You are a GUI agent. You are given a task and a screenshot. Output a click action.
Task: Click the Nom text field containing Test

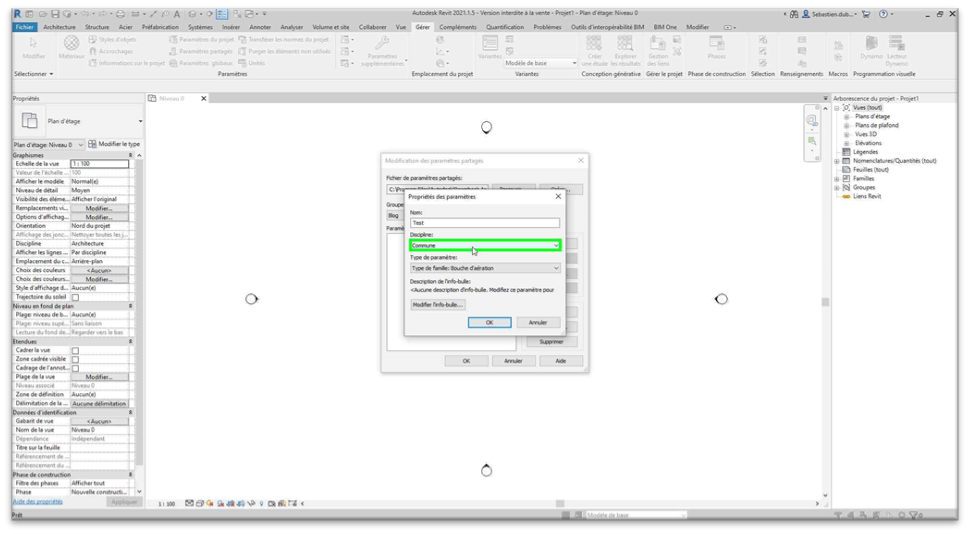(x=485, y=223)
